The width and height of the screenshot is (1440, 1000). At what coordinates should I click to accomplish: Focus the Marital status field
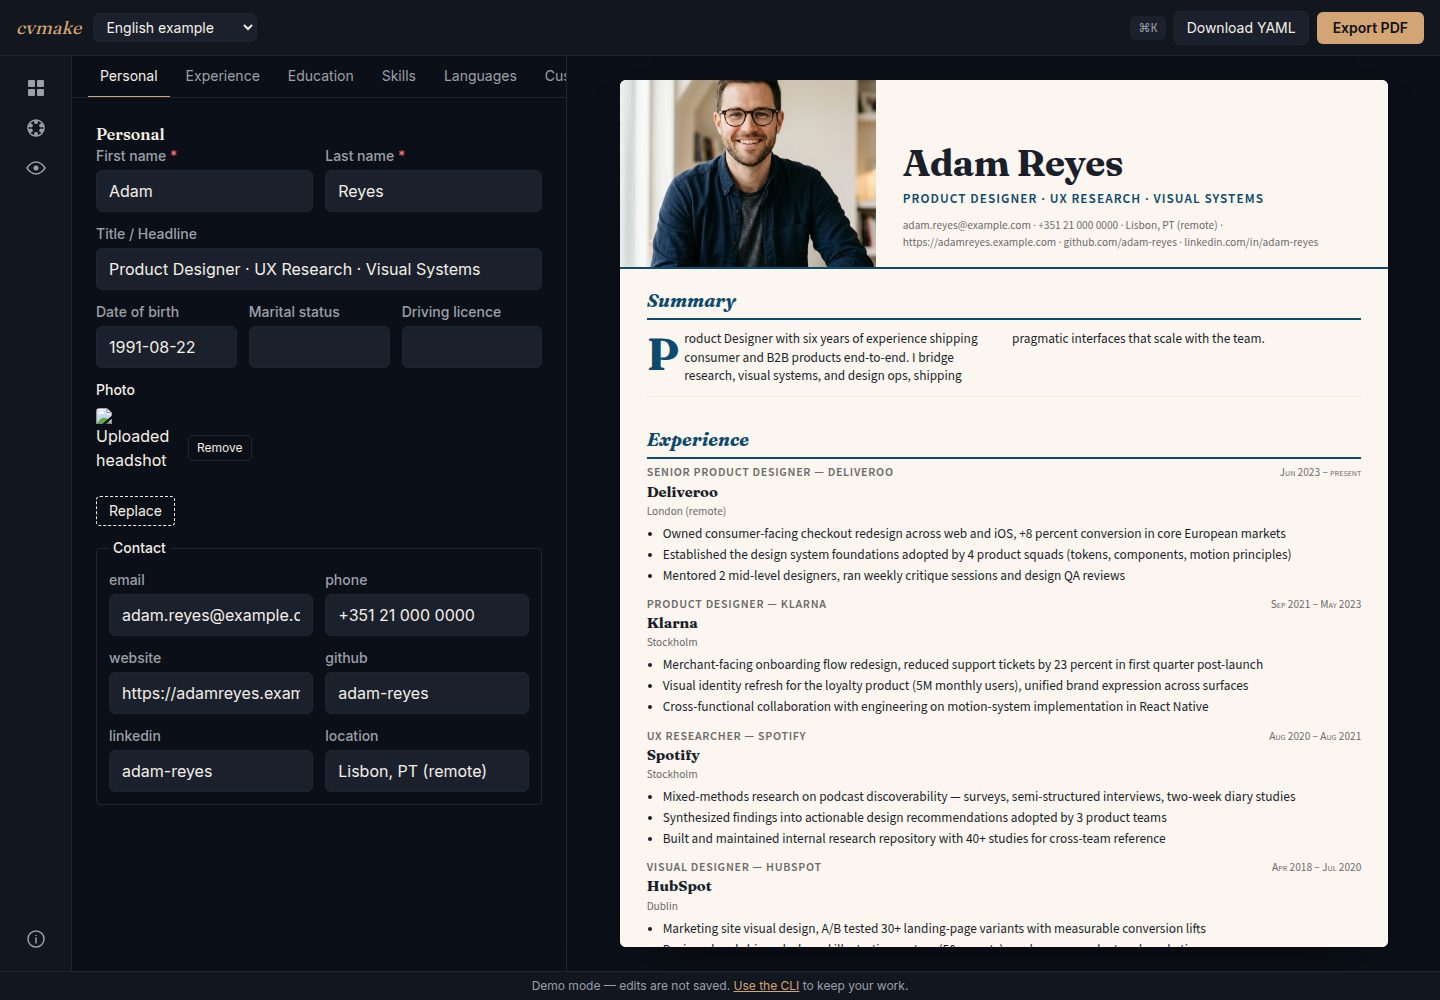319,347
